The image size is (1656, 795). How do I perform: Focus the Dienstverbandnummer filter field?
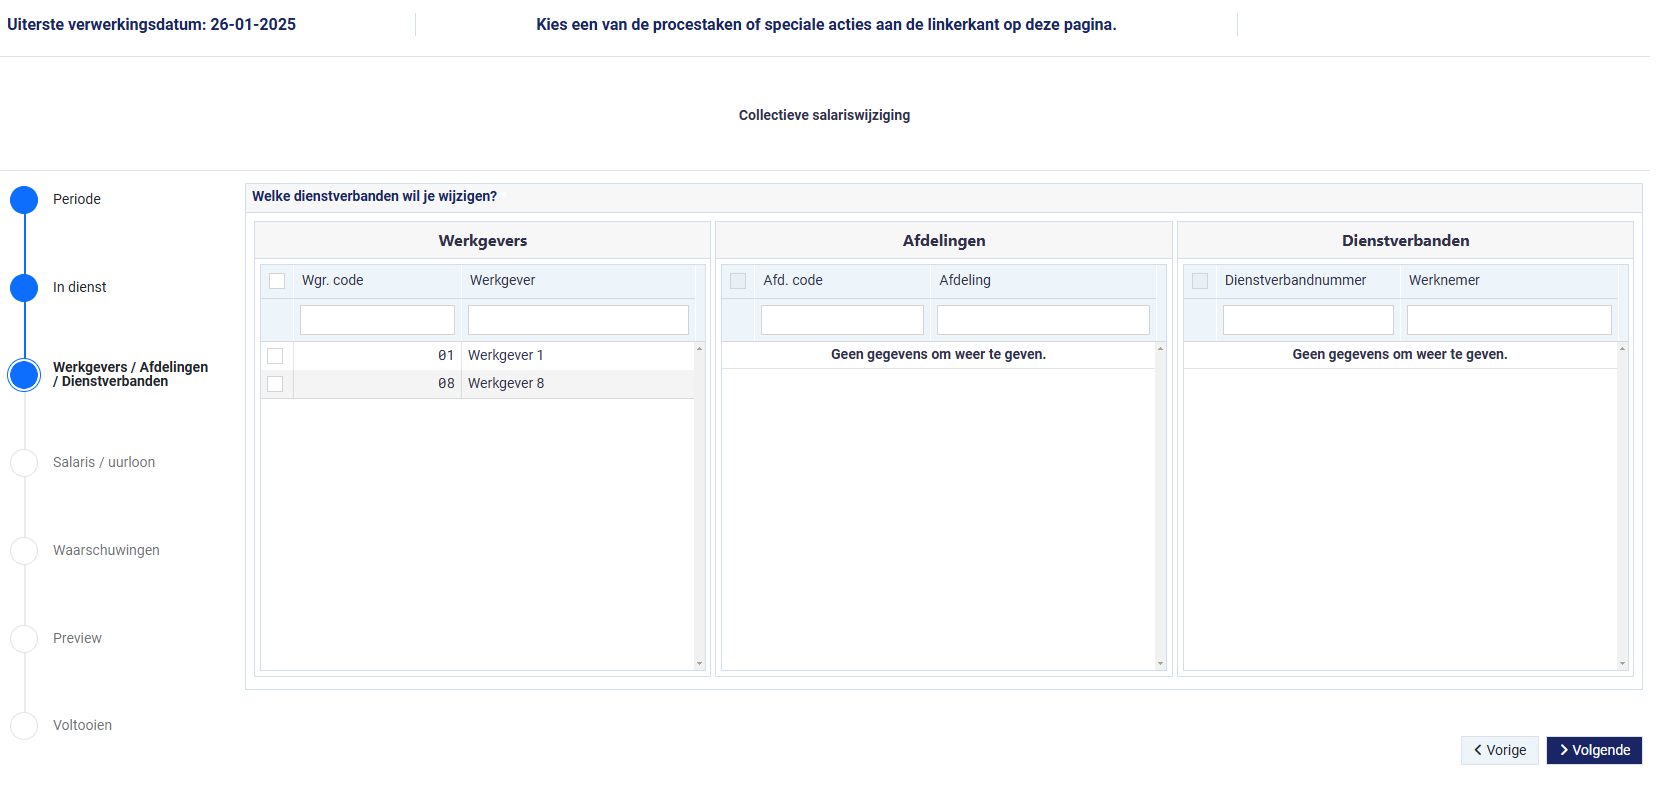1308,320
